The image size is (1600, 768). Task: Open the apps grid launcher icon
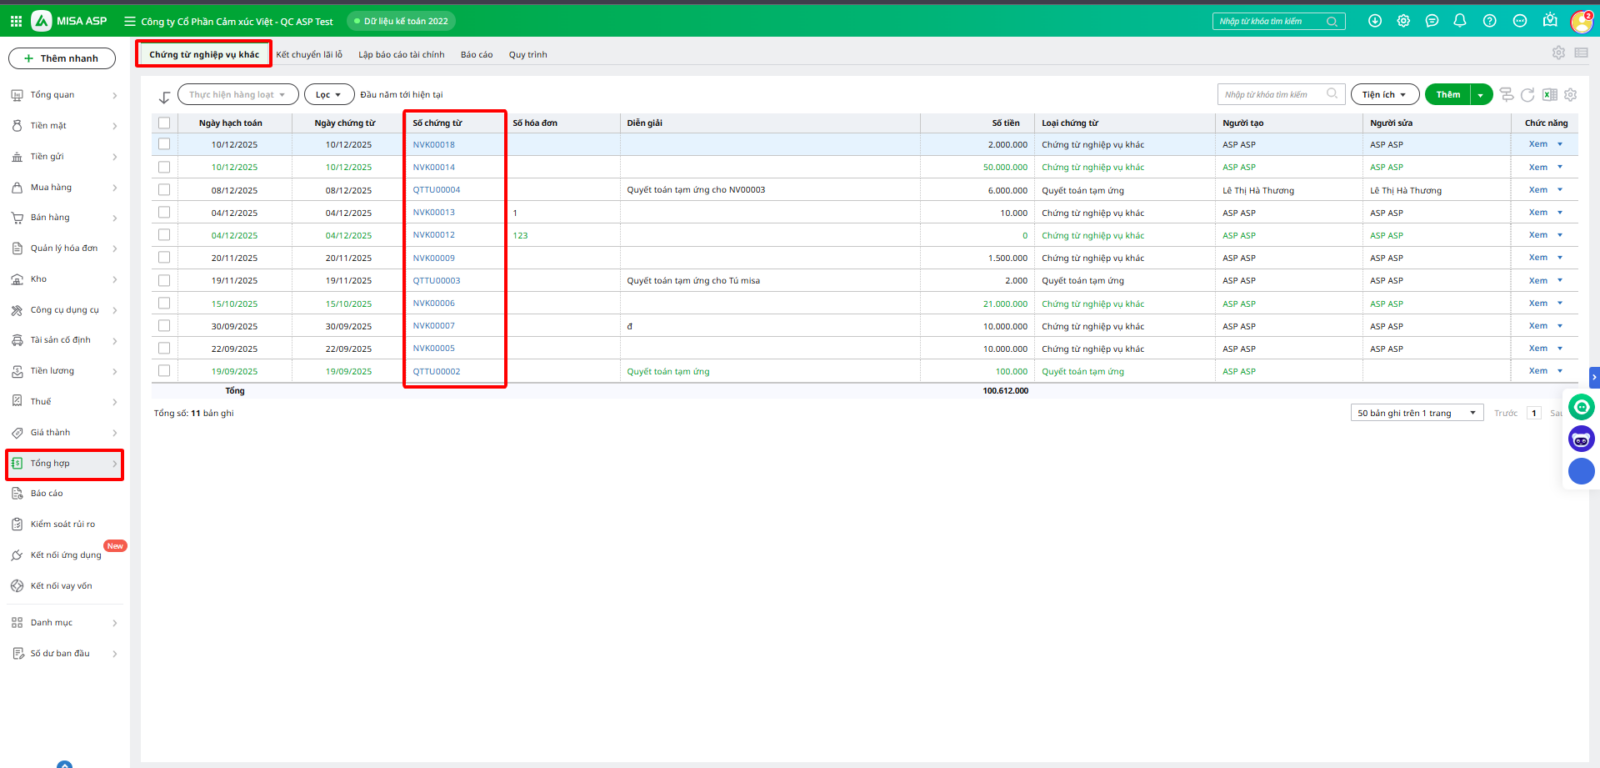pyautogui.click(x=16, y=21)
